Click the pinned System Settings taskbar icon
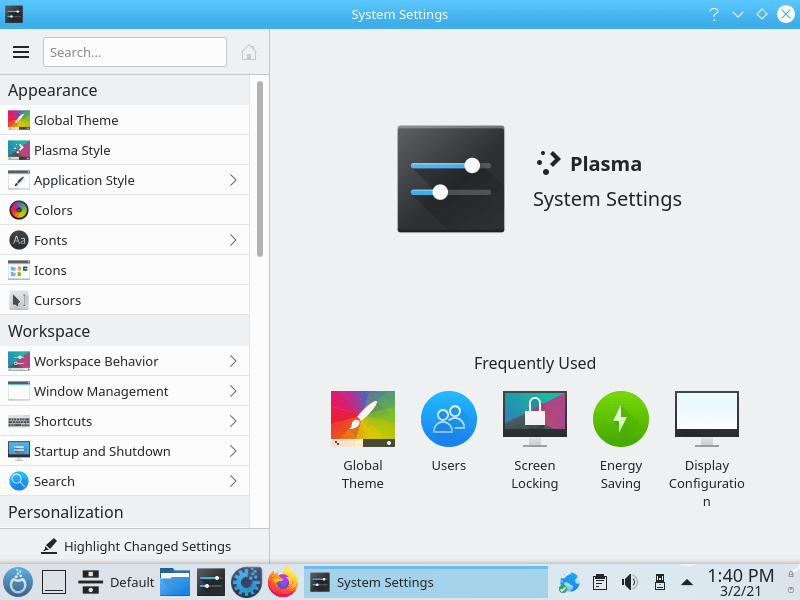Image resolution: width=800 pixels, height=600 pixels. tap(211, 582)
